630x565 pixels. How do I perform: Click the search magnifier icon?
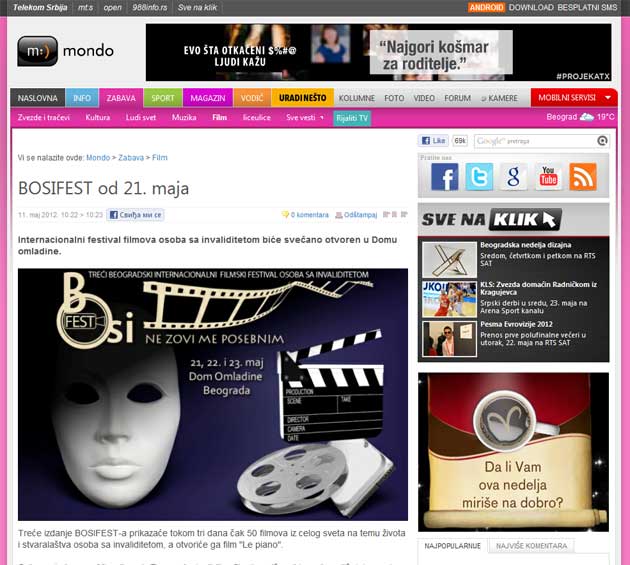click(x=601, y=141)
